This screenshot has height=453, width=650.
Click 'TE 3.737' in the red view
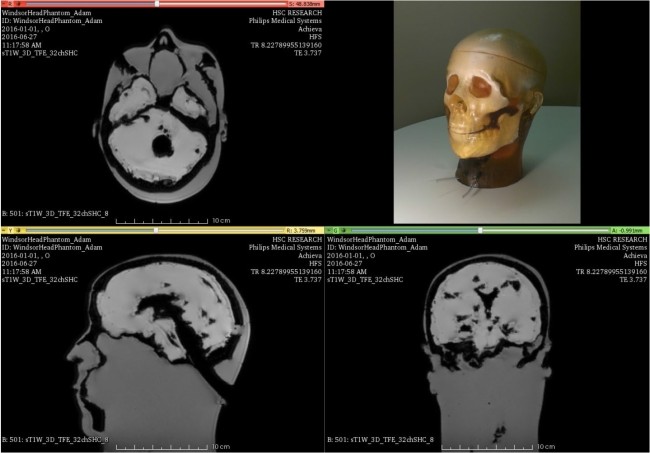click(308, 53)
